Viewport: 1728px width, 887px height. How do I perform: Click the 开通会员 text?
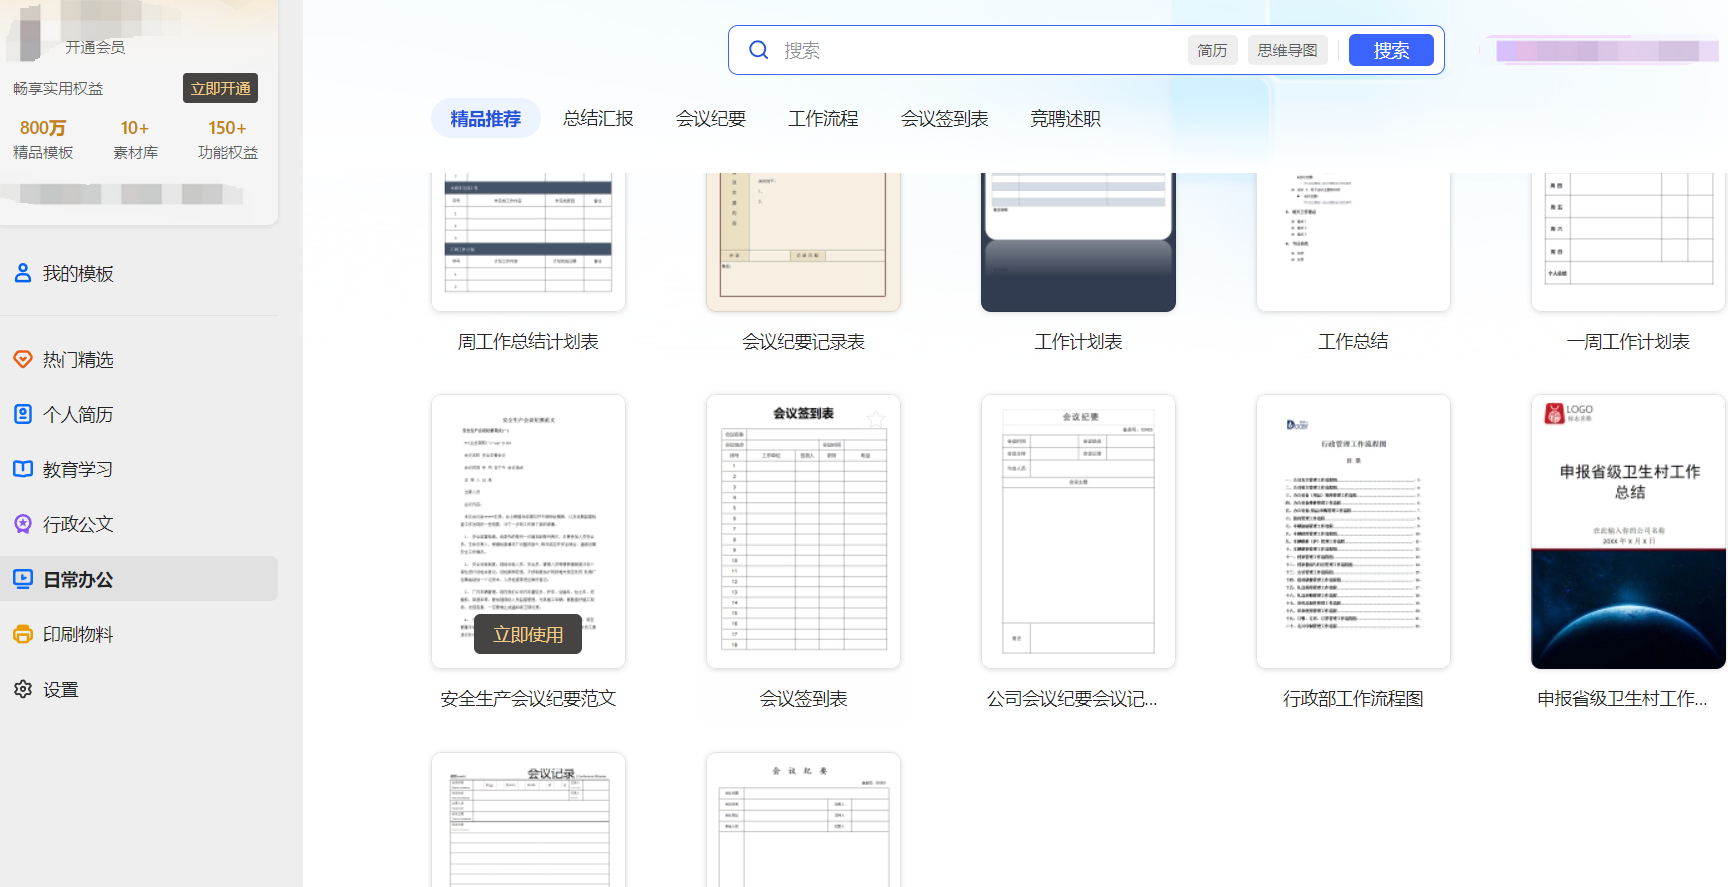click(x=95, y=47)
